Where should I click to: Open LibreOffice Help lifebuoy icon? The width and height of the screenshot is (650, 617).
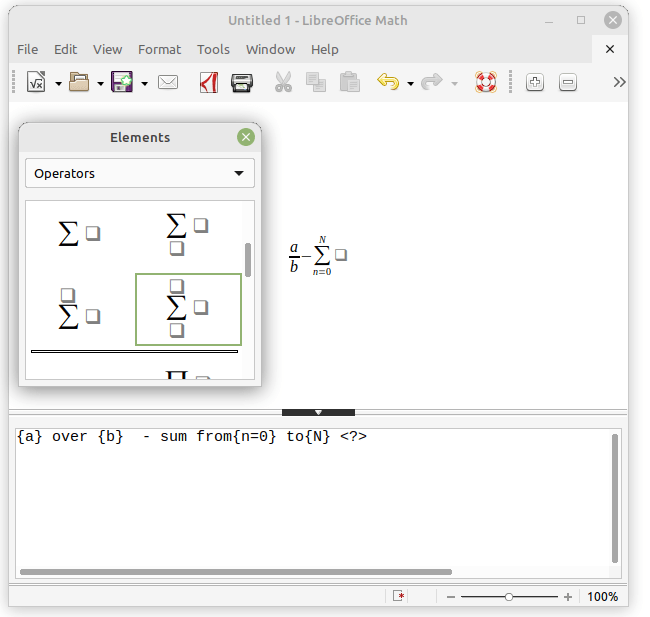coord(486,83)
